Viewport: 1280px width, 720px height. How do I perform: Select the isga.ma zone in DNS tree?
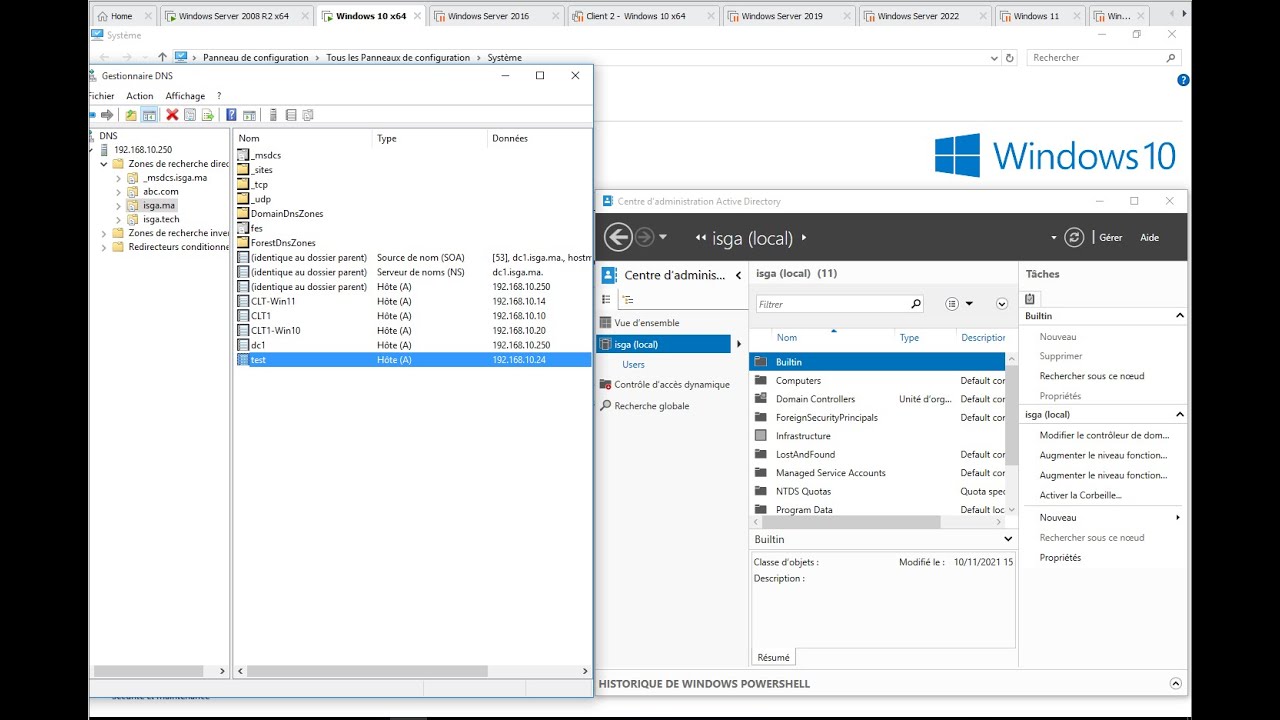click(159, 205)
